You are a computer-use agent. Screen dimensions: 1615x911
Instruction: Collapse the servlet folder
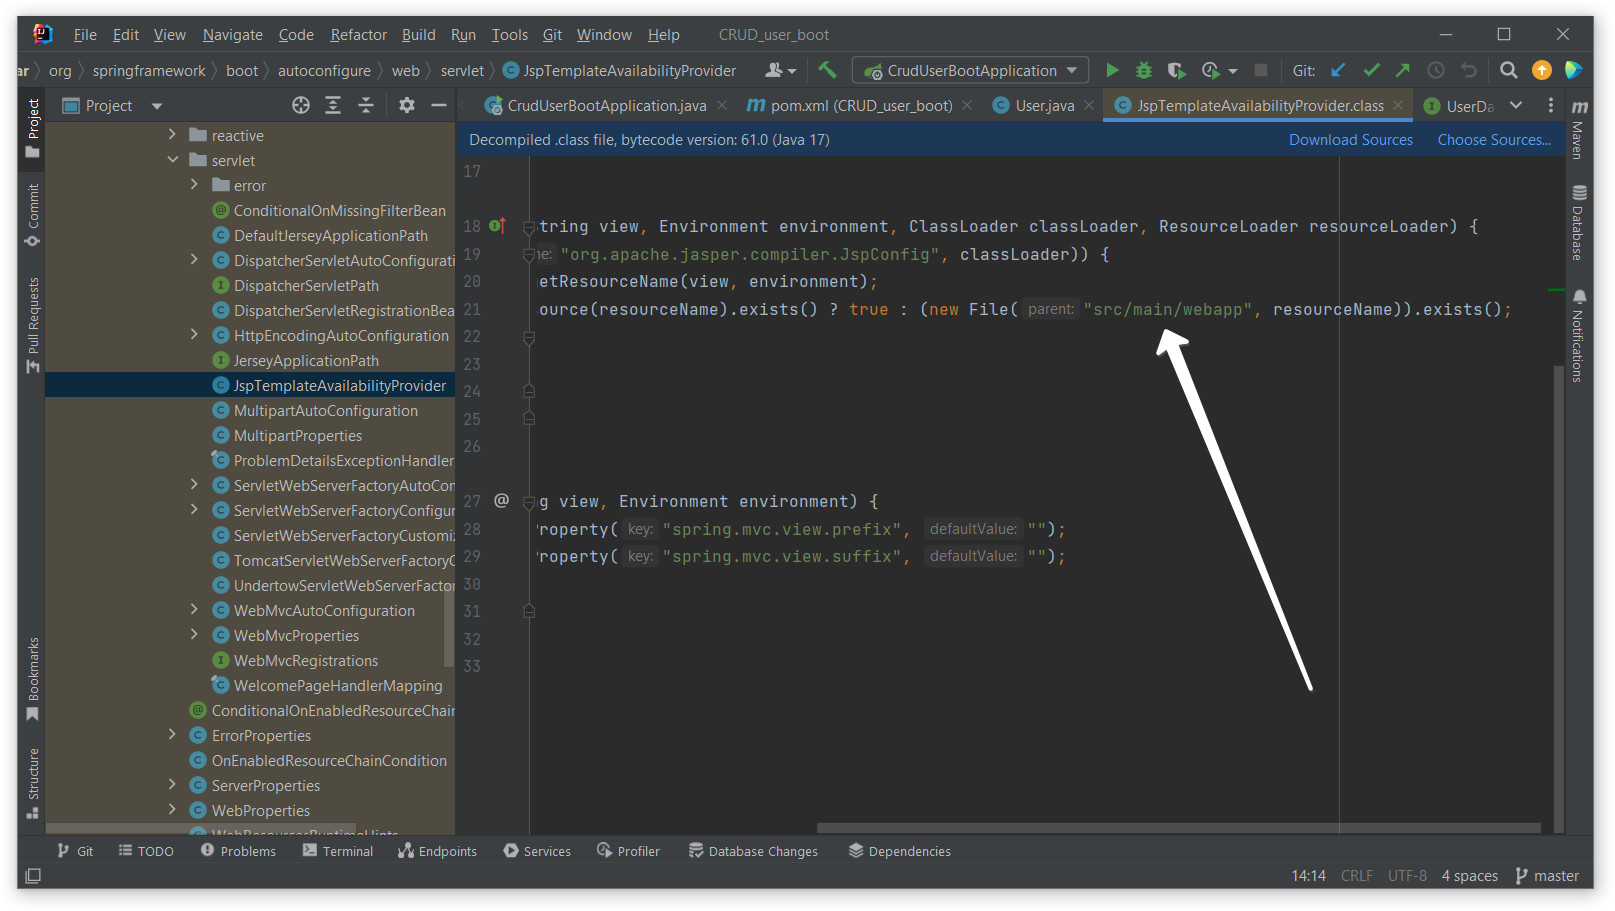click(173, 160)
